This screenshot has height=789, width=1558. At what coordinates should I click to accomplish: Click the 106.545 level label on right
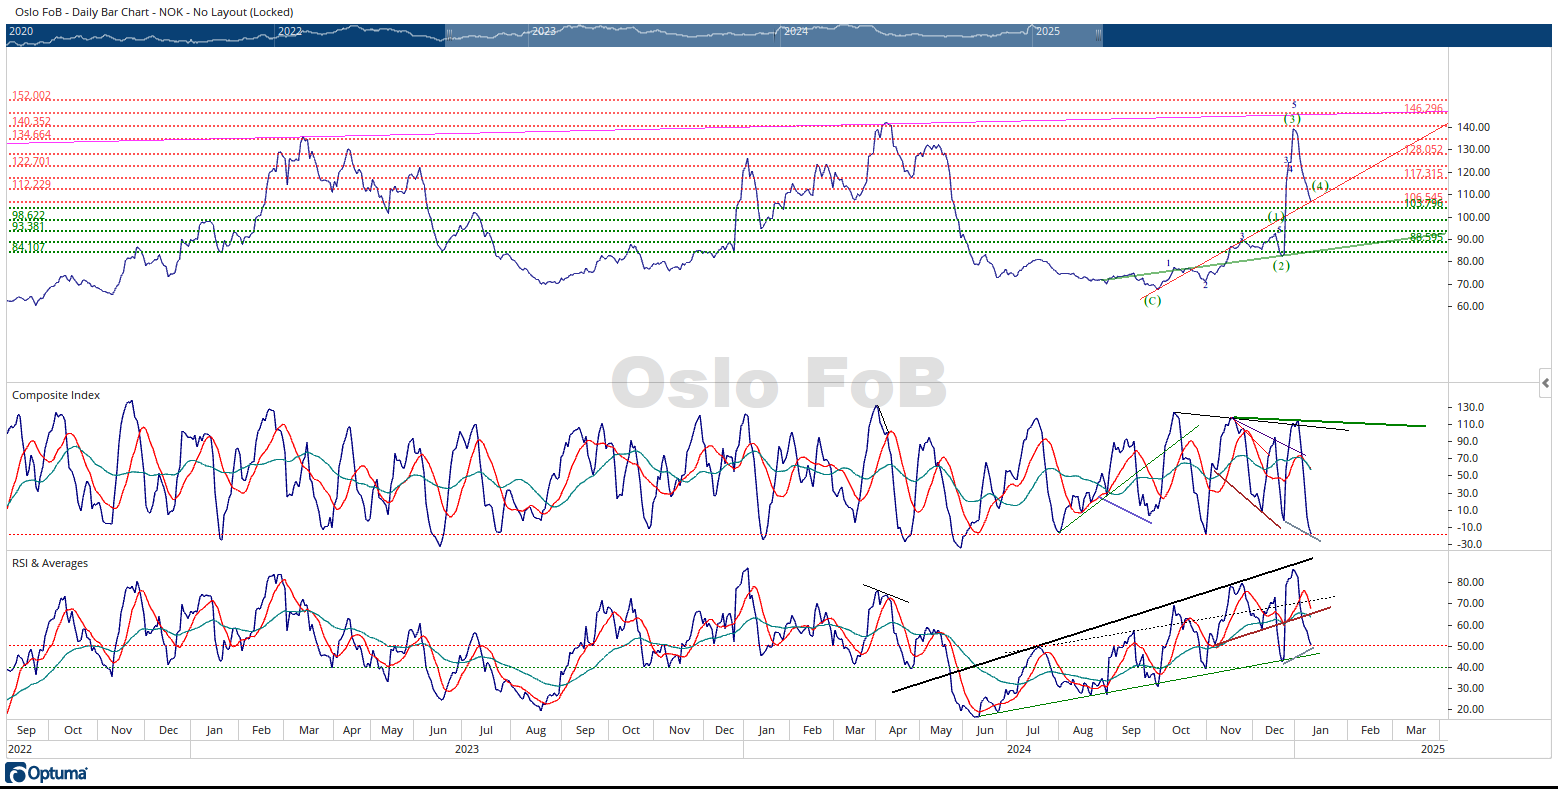(x=1424, y=197)
